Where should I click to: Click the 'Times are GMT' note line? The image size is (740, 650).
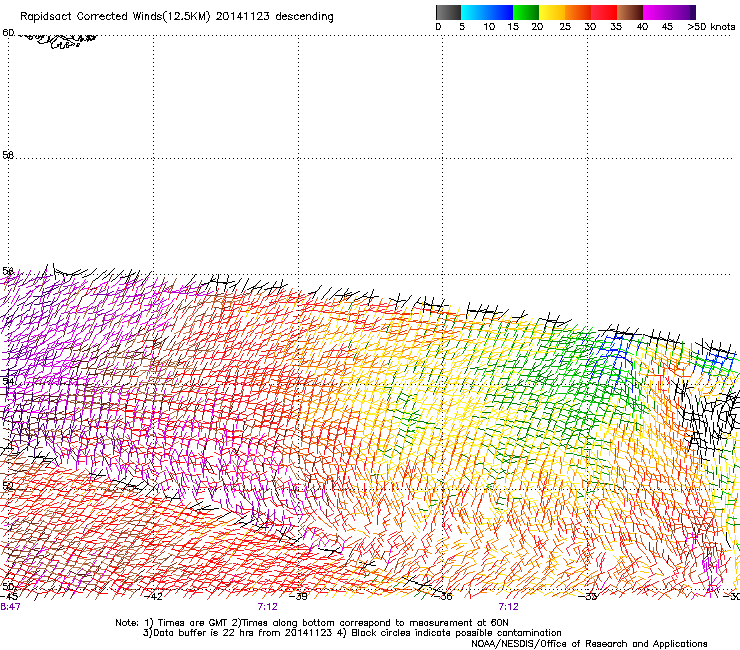coord(312,623)
